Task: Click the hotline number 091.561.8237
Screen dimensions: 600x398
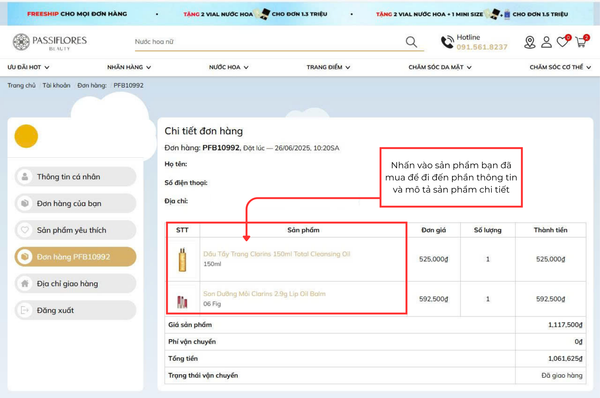Action: (482, 47)
